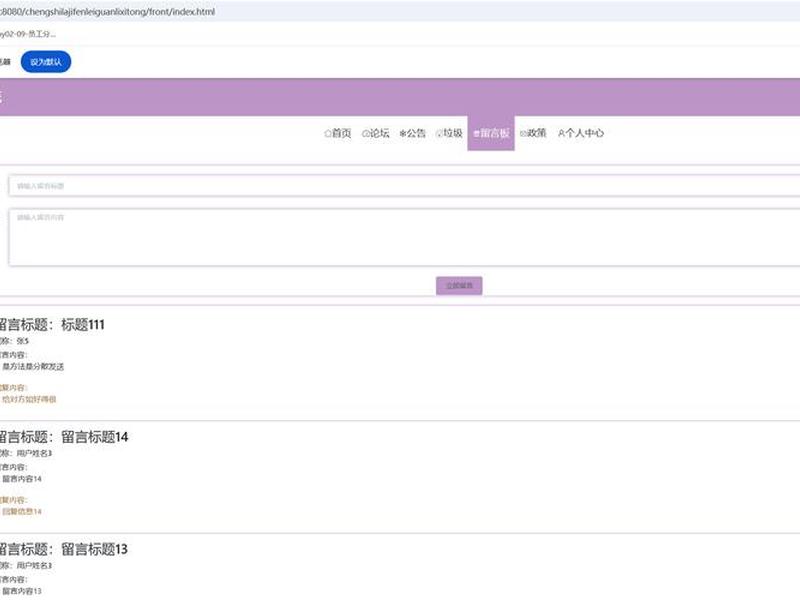Open the 政策 policy menu item

coord(533,133)
